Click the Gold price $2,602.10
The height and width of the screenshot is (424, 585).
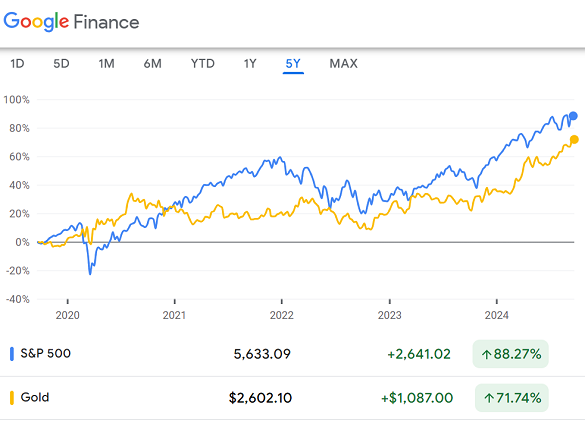click(x=260, y=398)
